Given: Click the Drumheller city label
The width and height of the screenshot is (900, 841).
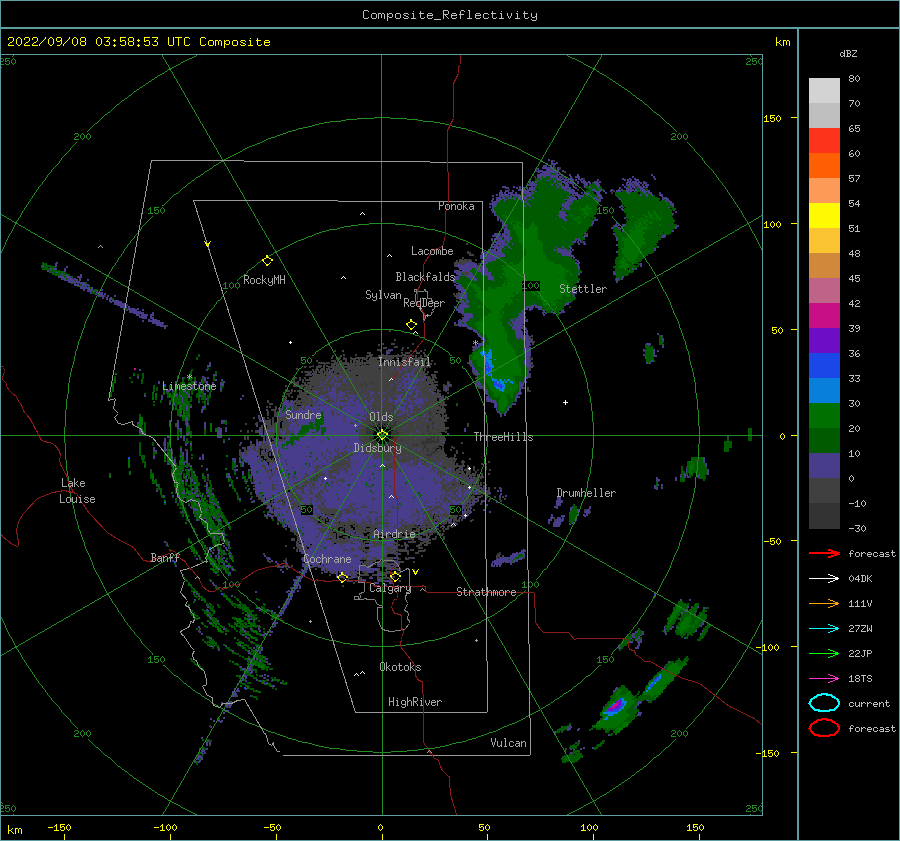Looking at the screenshot, I should click(x=586, y=493).
